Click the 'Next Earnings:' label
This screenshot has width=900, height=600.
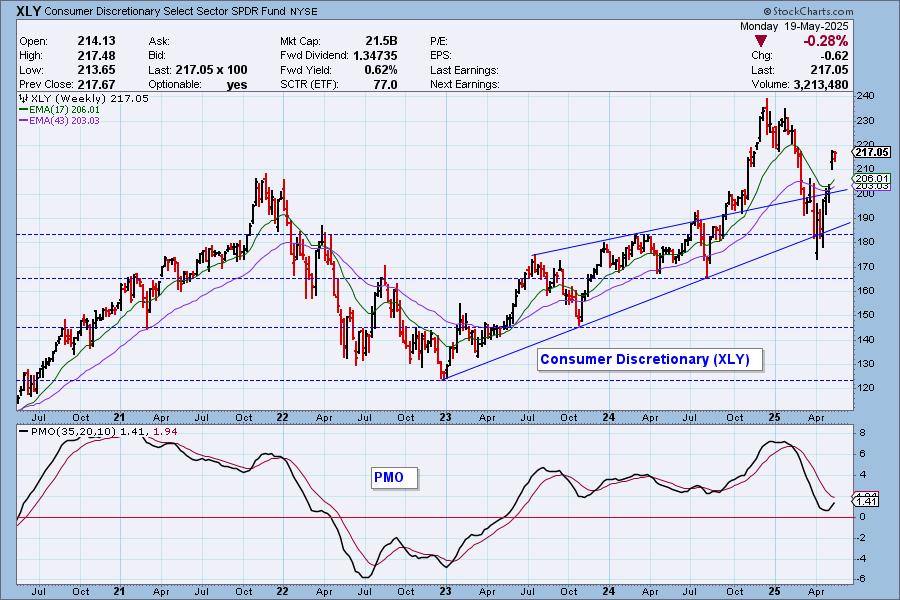(465, 84)
